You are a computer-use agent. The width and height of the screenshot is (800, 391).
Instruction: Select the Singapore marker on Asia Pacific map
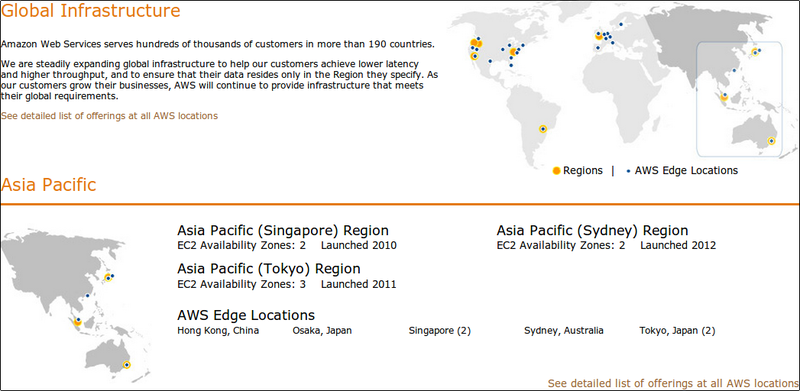coord(78,322)
